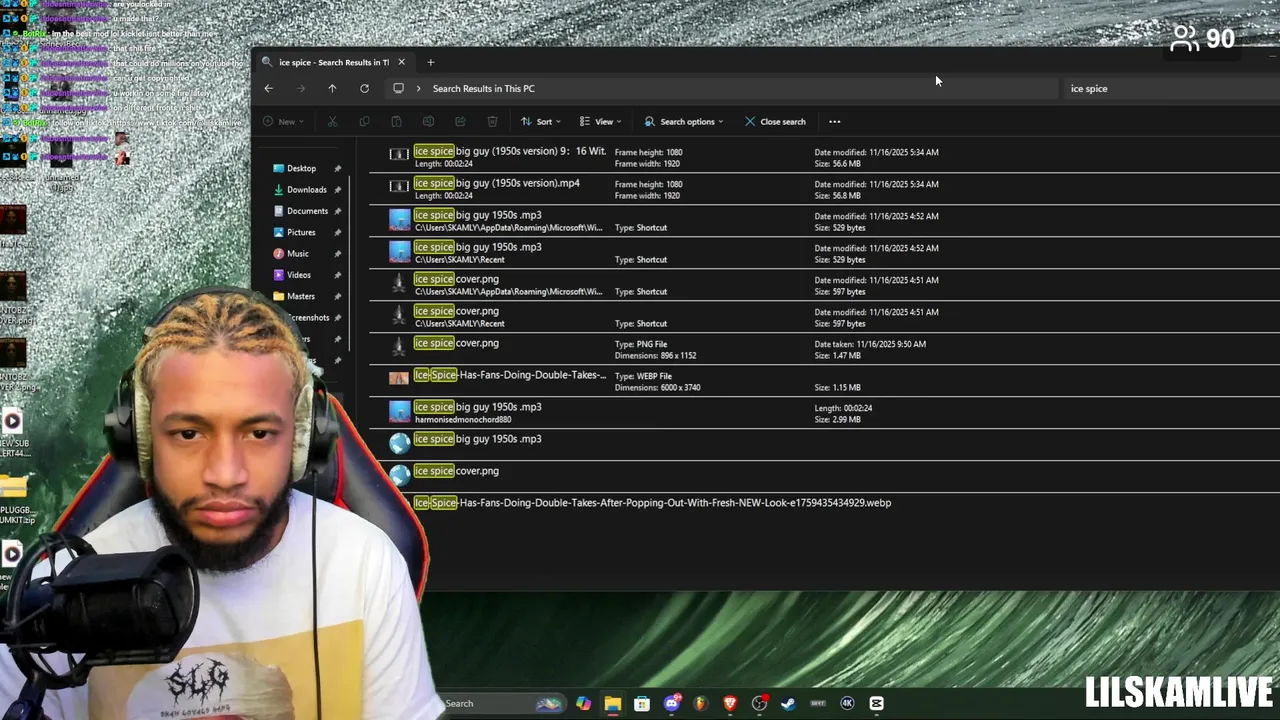Open Copilot from the taskbar

583,703
